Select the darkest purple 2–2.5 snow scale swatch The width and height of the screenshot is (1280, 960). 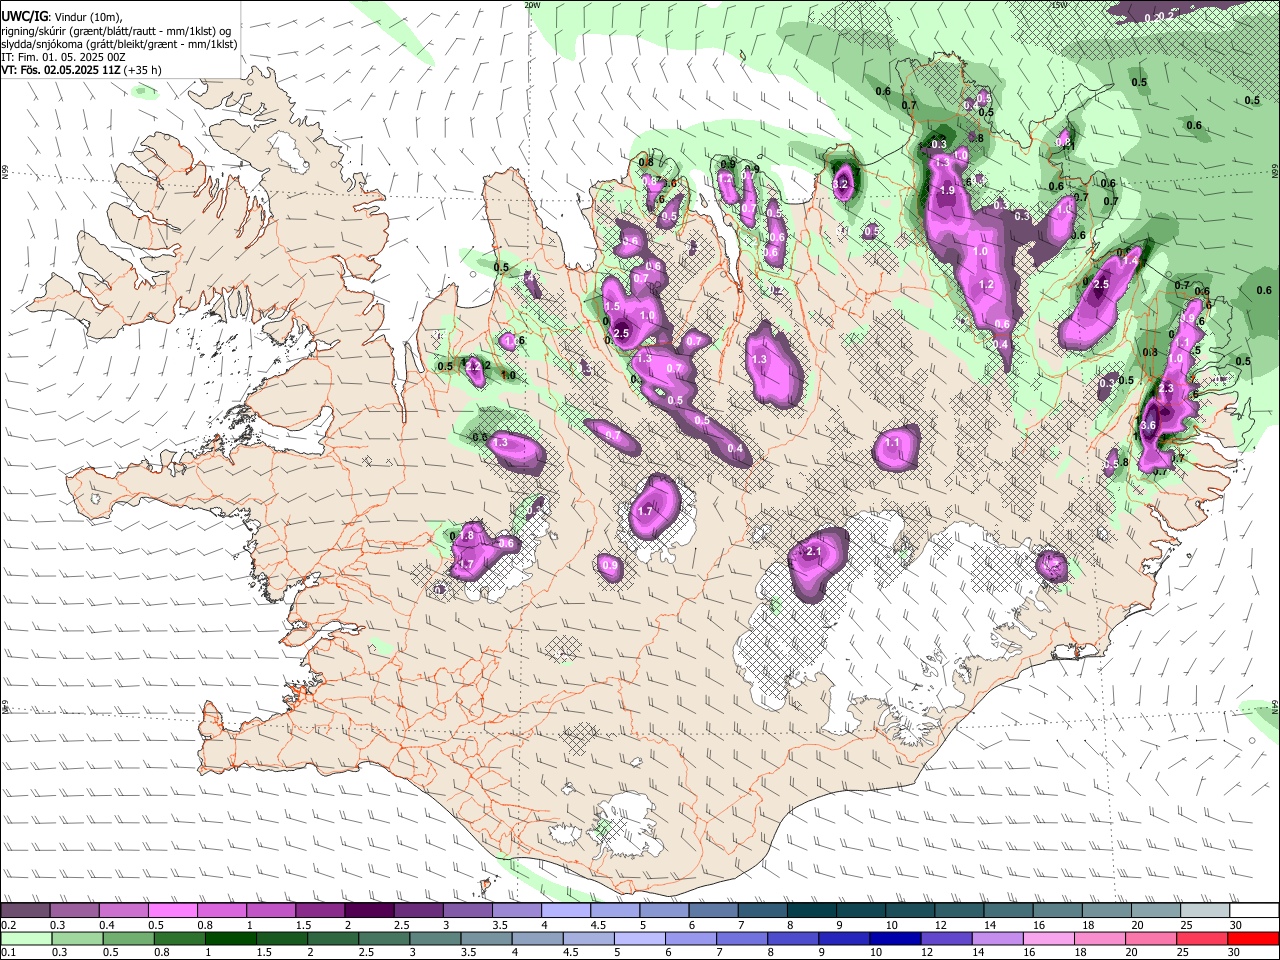(x=369, y=910)
